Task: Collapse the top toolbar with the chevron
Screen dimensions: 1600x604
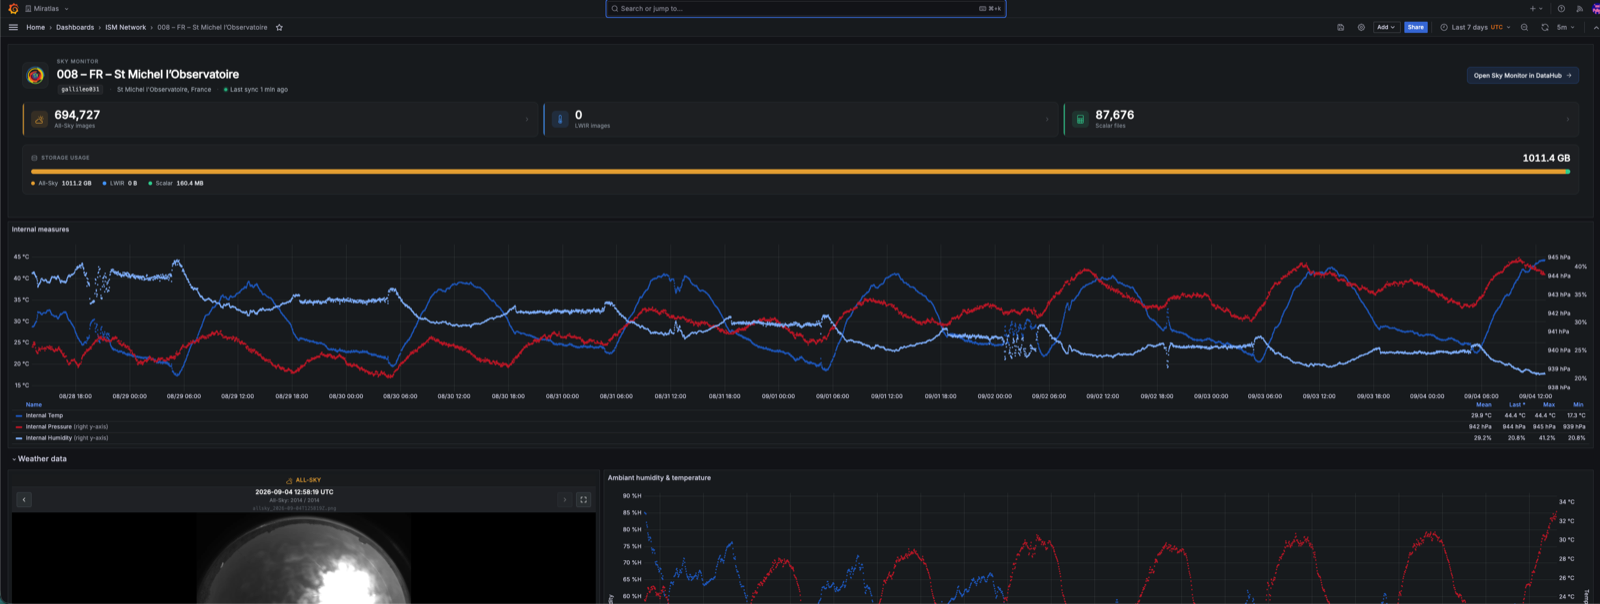Action: point(1595,27)
